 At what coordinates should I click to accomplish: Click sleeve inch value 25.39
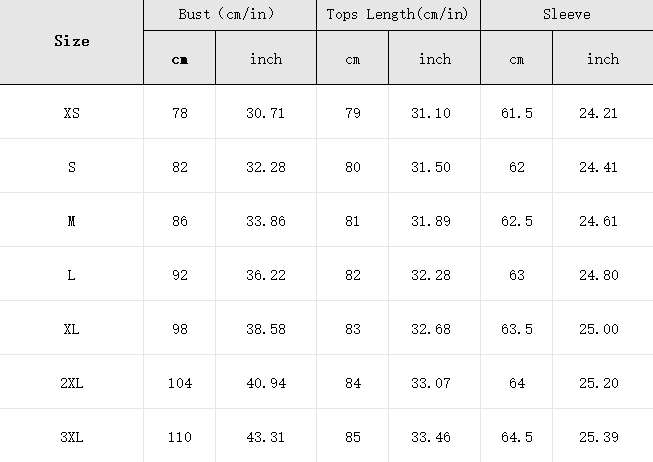pyautogui.click(x=598, y=437)
